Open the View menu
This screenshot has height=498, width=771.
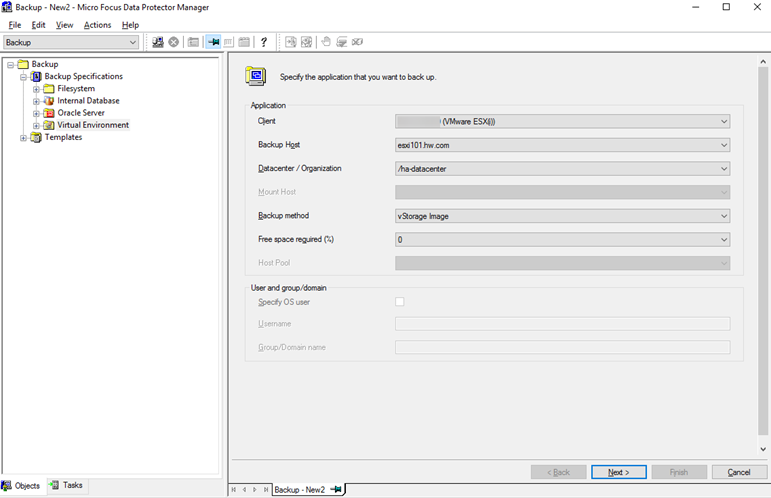(64, 25)
